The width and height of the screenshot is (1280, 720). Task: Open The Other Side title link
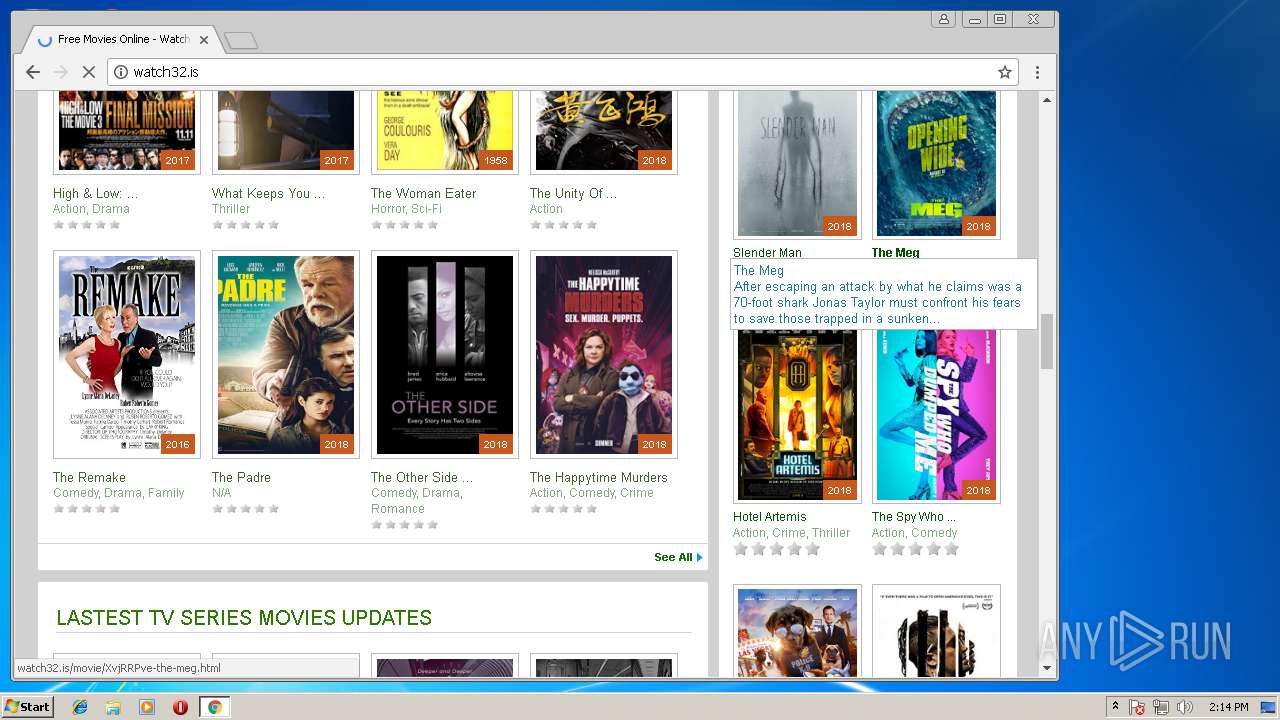(422, 477)
